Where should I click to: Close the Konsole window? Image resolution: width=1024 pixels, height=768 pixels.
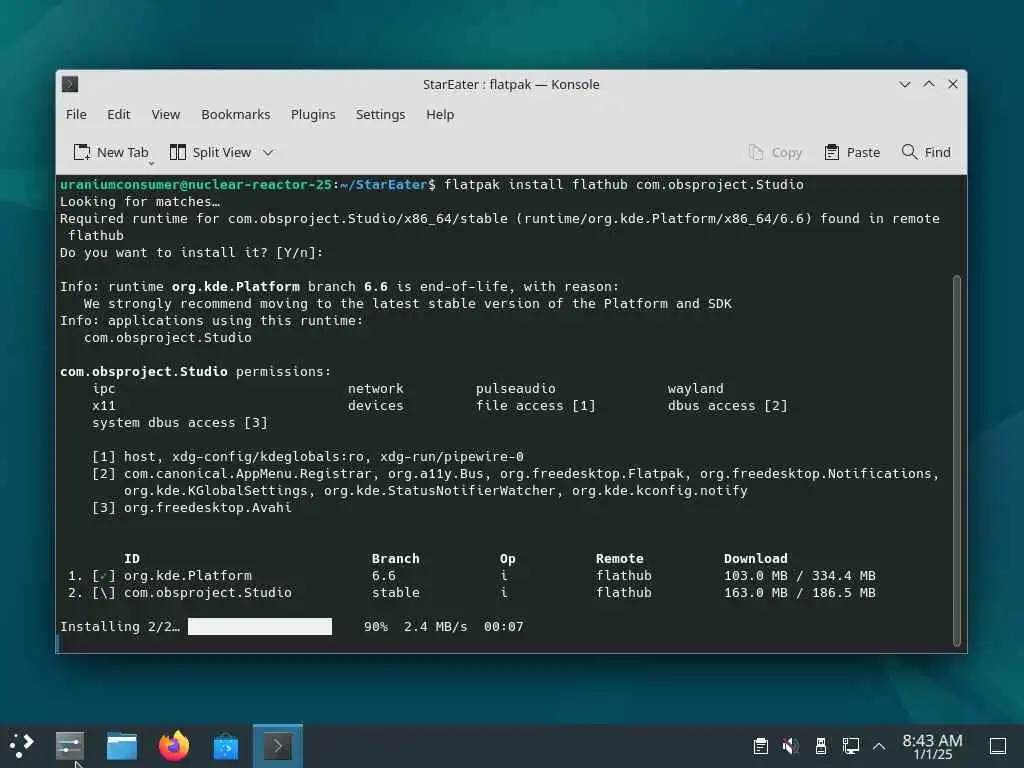(953, 84)
